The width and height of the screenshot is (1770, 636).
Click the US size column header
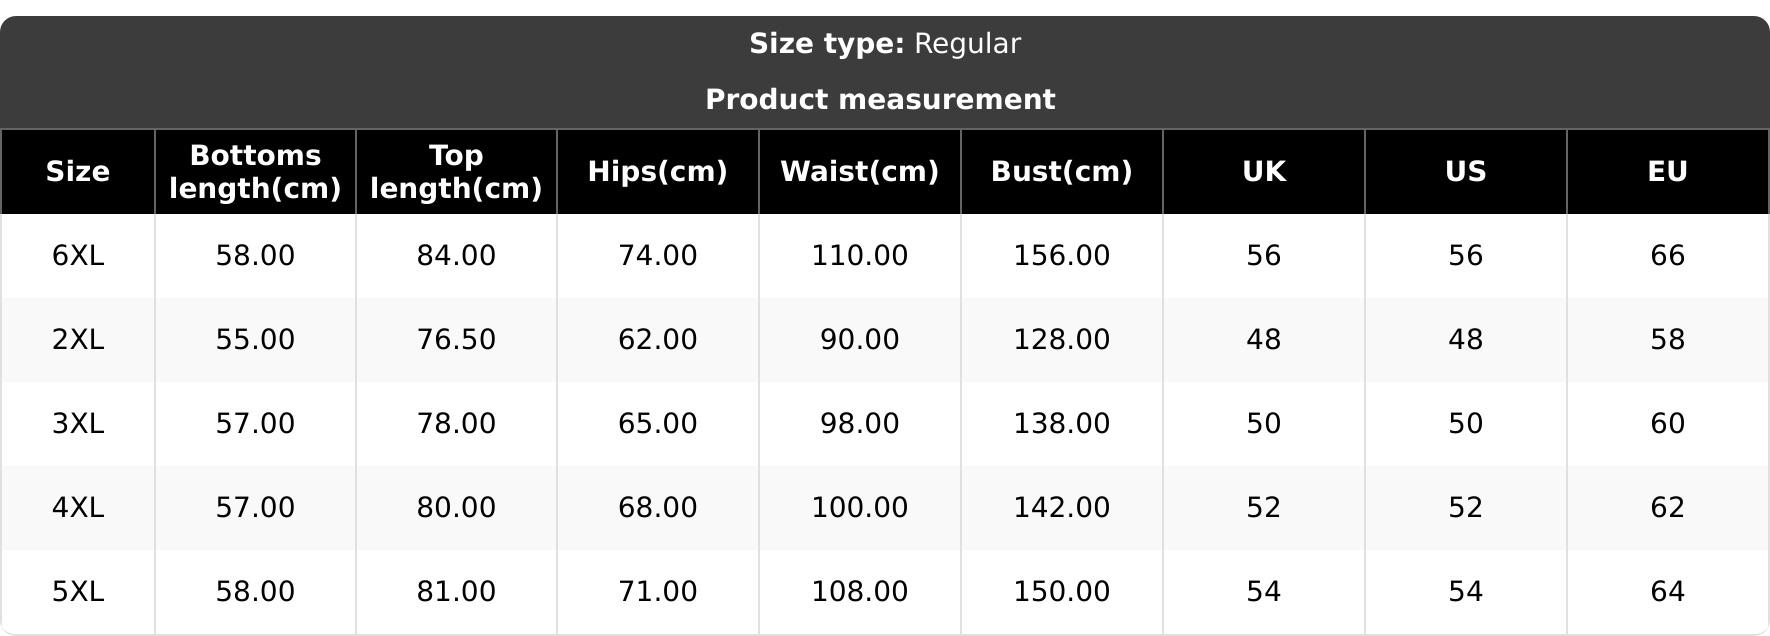pyautogui.click(x=1465, y=172)
